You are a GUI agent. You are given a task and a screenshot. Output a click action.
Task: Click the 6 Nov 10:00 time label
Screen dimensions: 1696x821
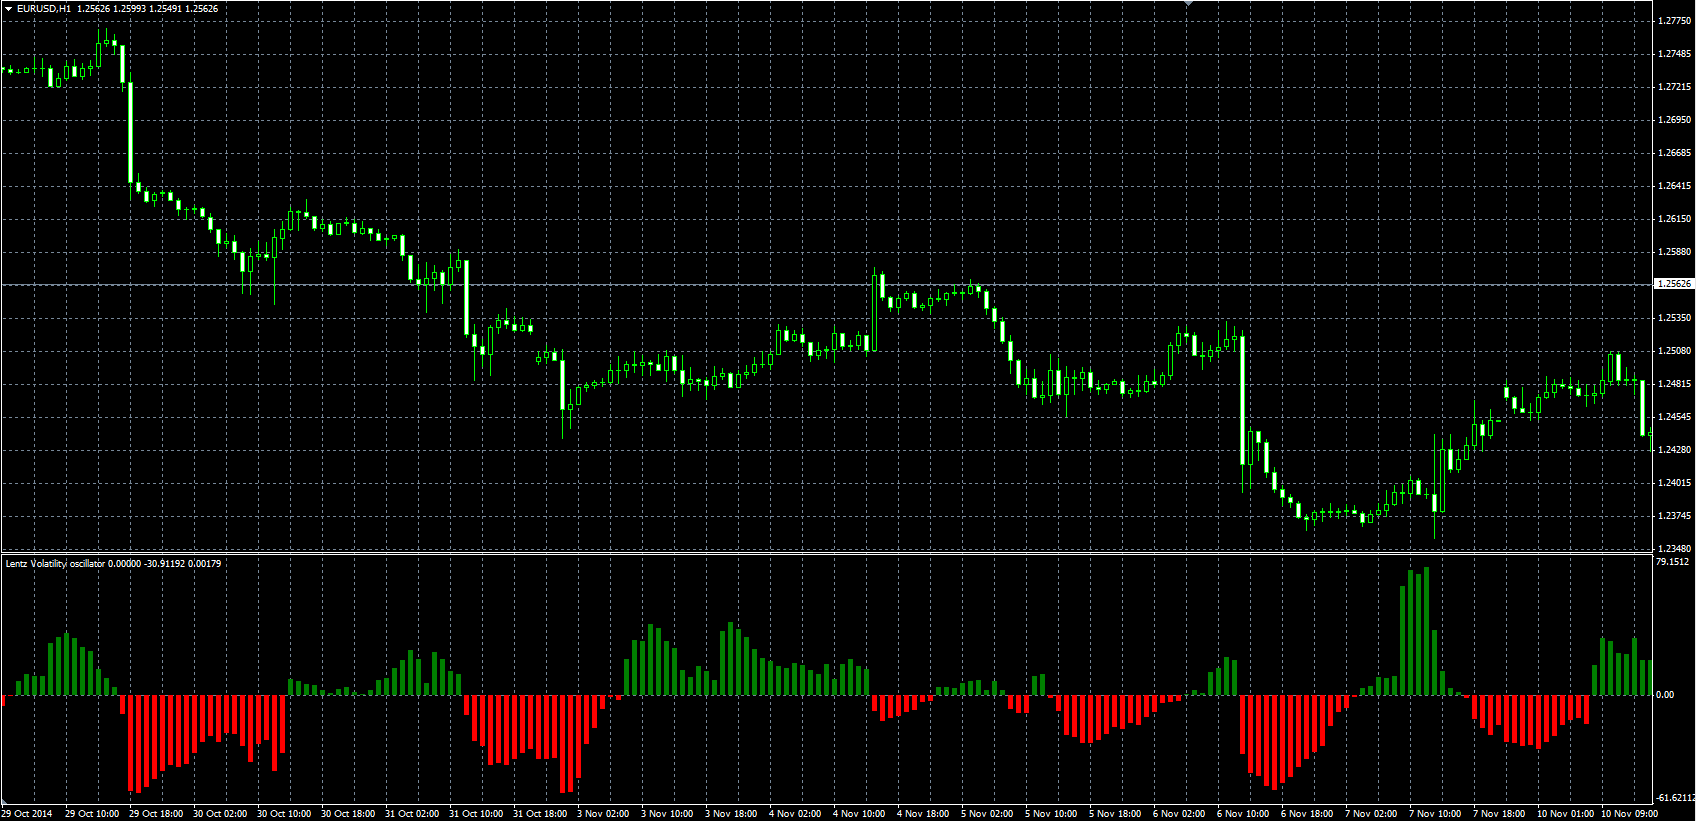point(1243,814)
